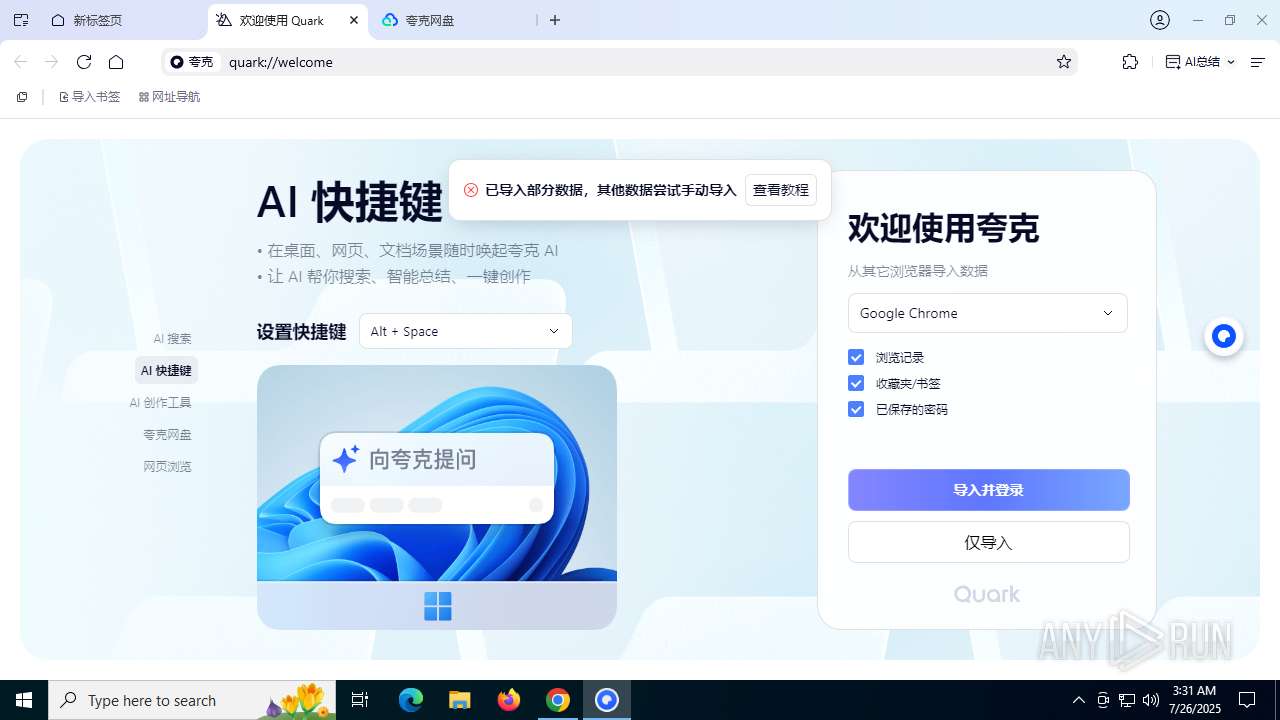Click the 仅导入 button
Viewport: 1280px width, 720px height.
coord(989,543)
